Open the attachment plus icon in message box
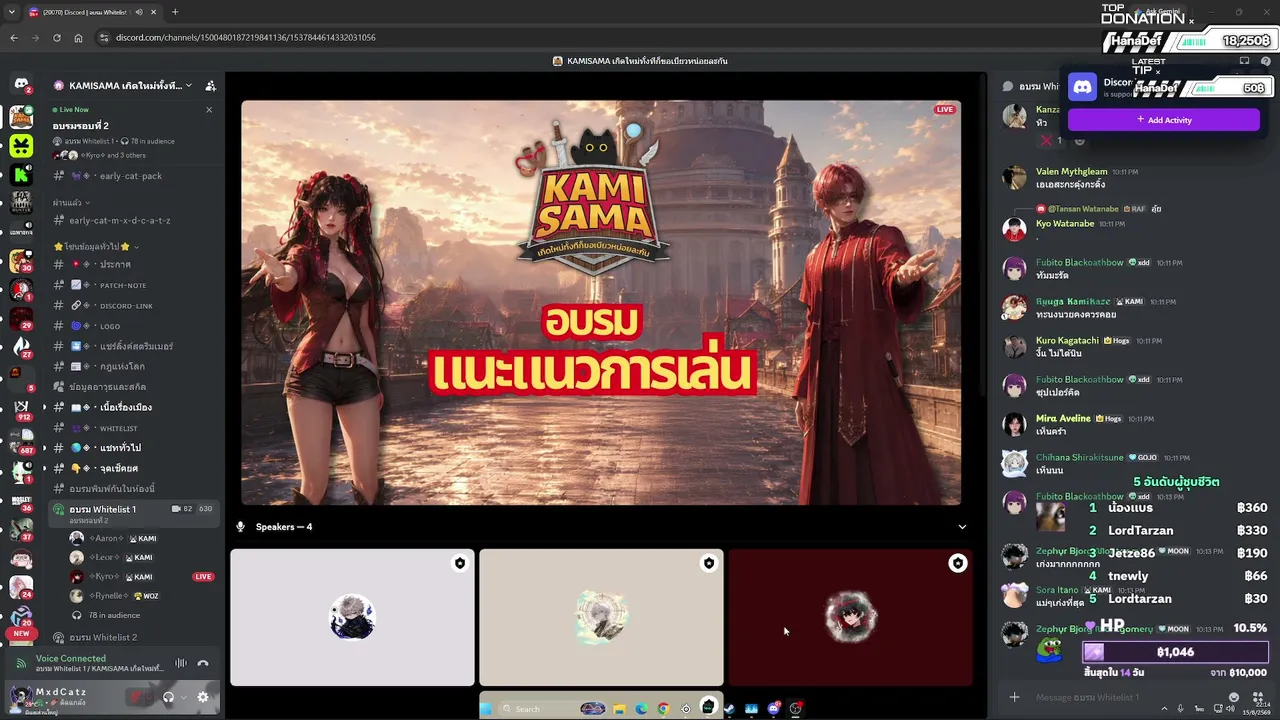This screenshot has width=1280, height=720. pos(1014,697)
